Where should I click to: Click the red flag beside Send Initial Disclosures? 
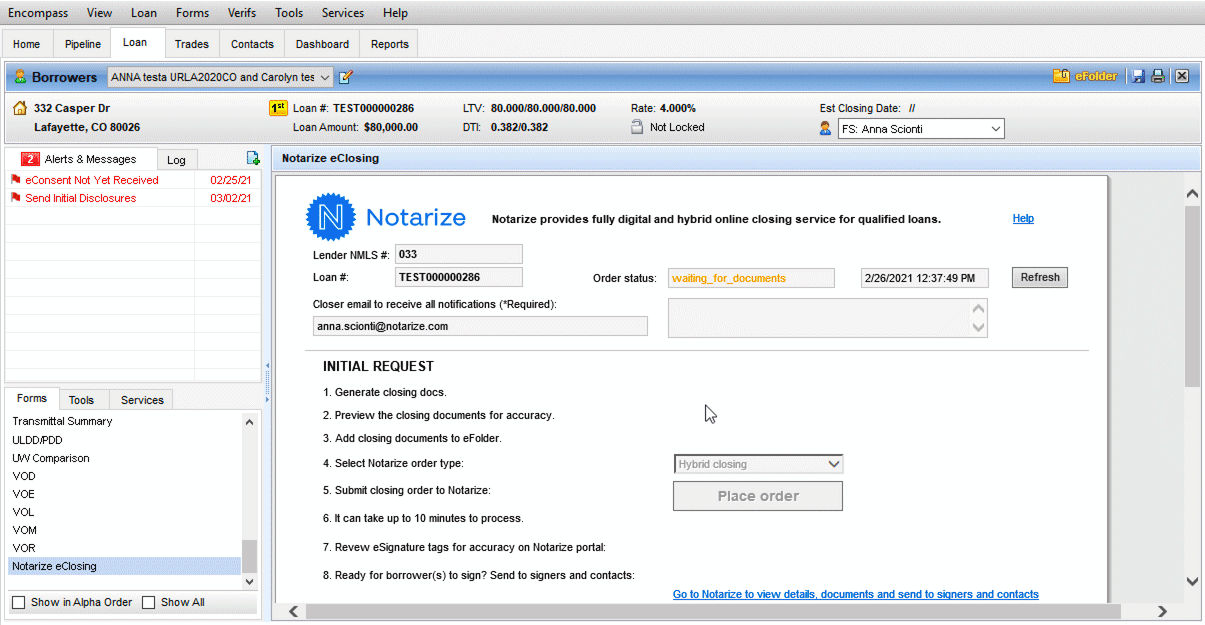[16, 198]
